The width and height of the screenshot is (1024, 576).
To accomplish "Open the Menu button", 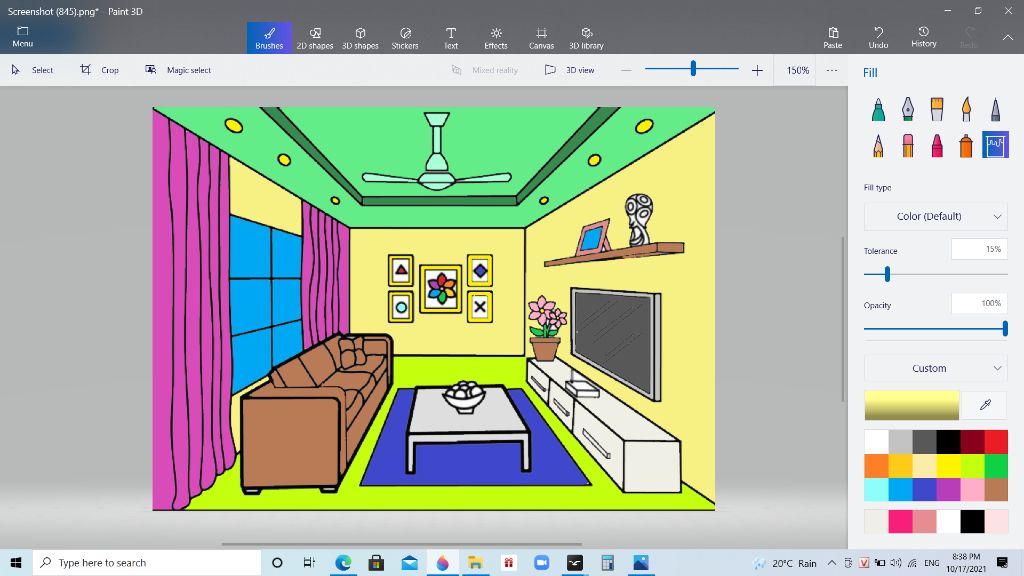I will point(23,37).
